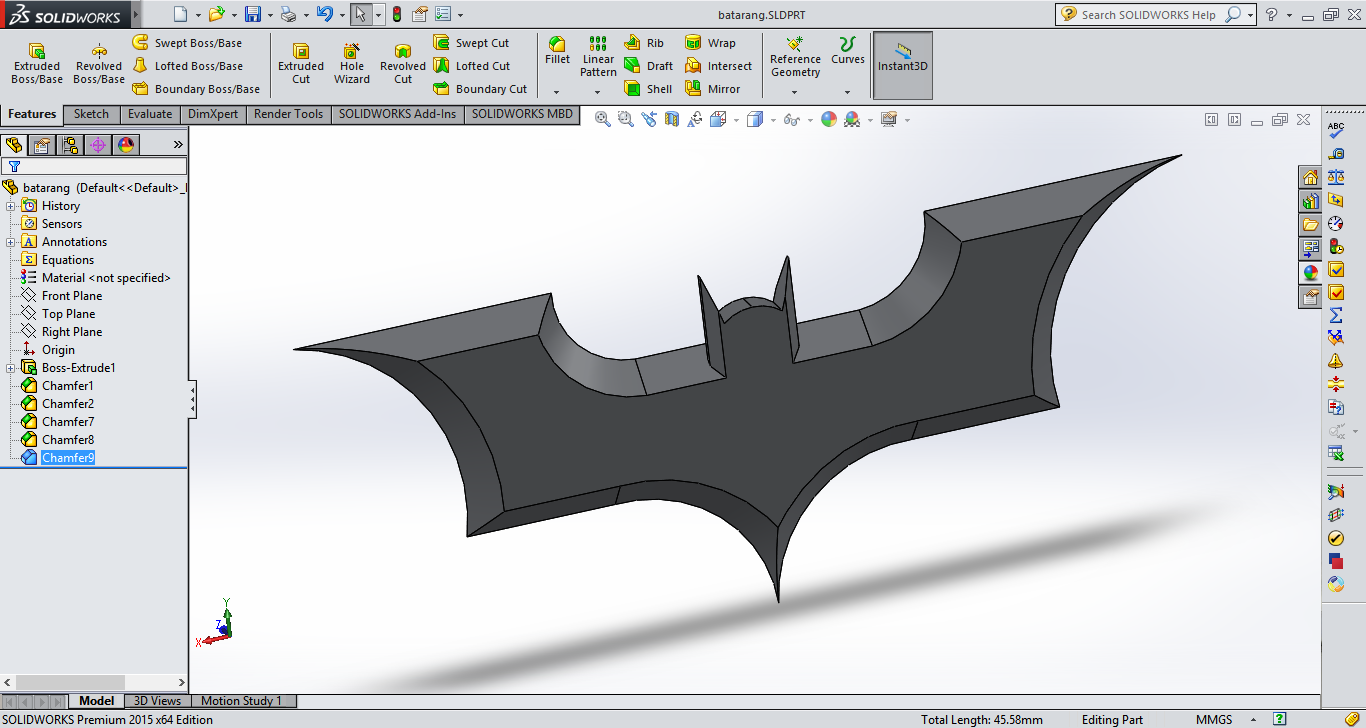The image size is (1366, 728).
Task: Expand more FeatureManager tabs chevron
Action: point(178,145)
